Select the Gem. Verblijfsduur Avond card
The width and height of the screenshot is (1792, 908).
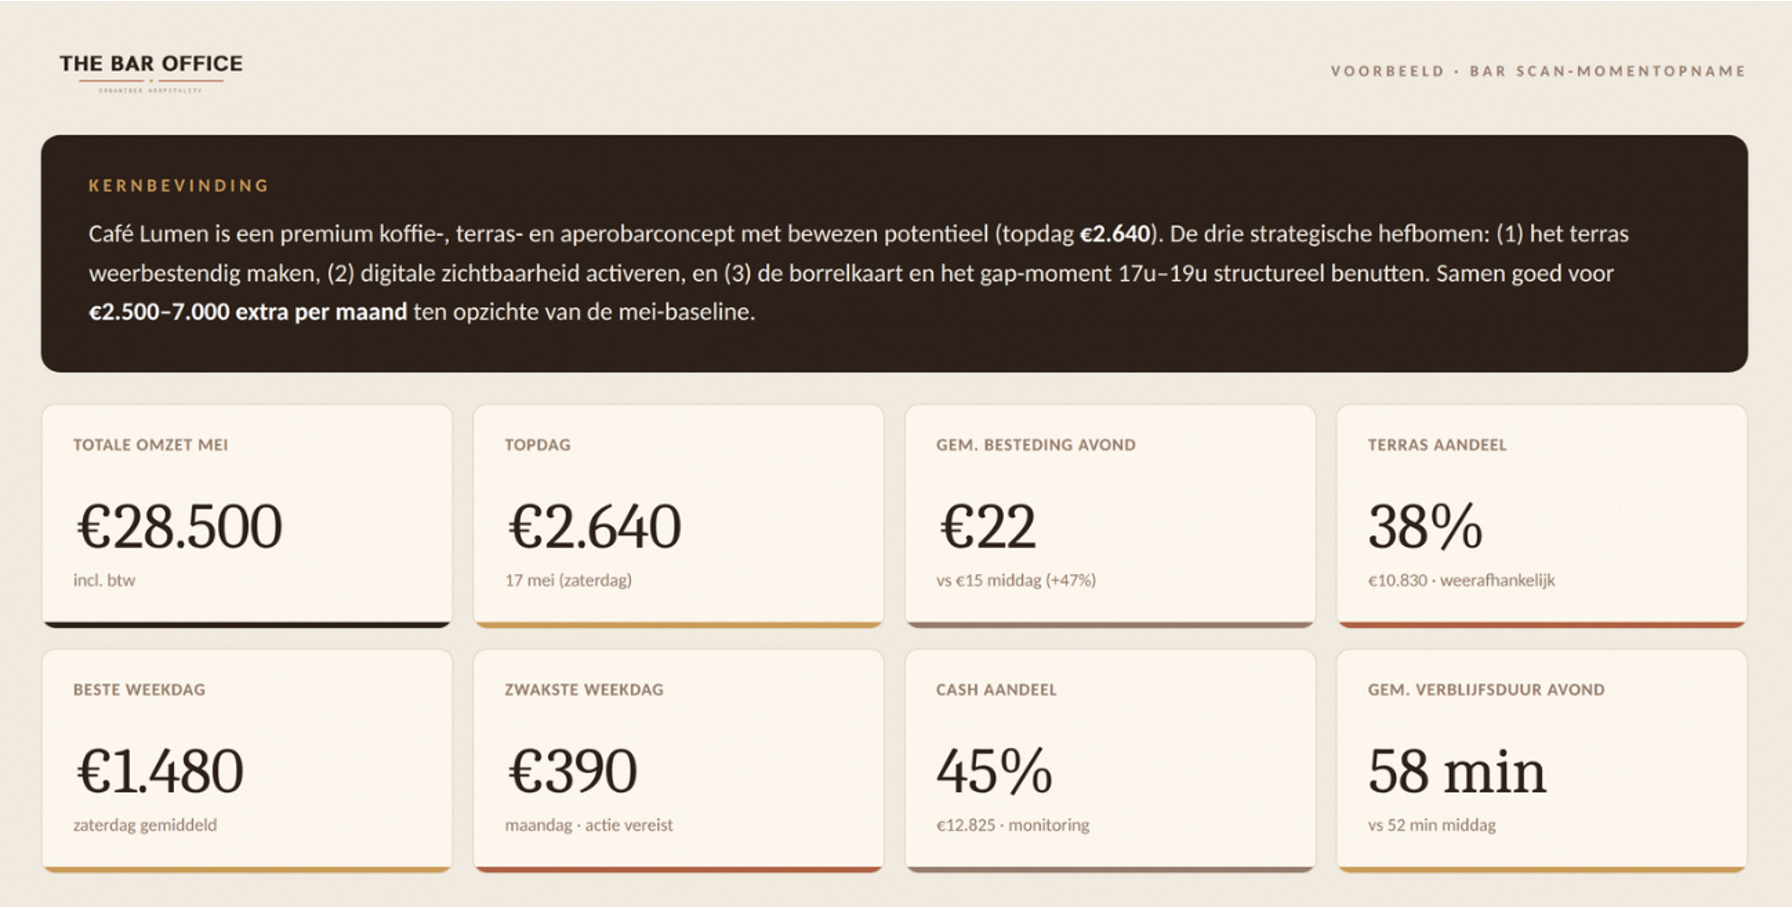1541,761
